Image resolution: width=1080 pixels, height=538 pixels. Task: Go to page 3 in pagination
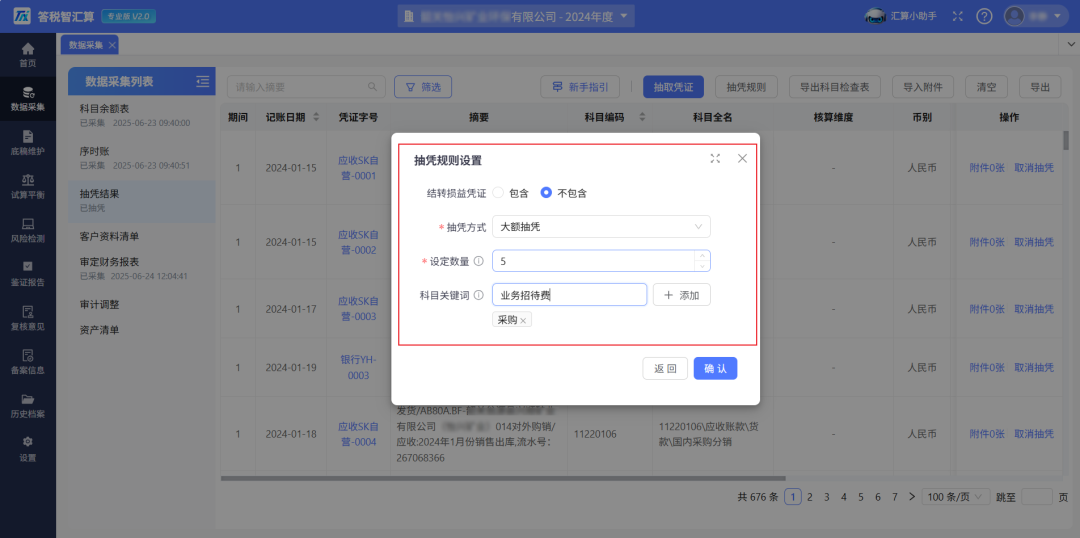[x=827, y=497]
